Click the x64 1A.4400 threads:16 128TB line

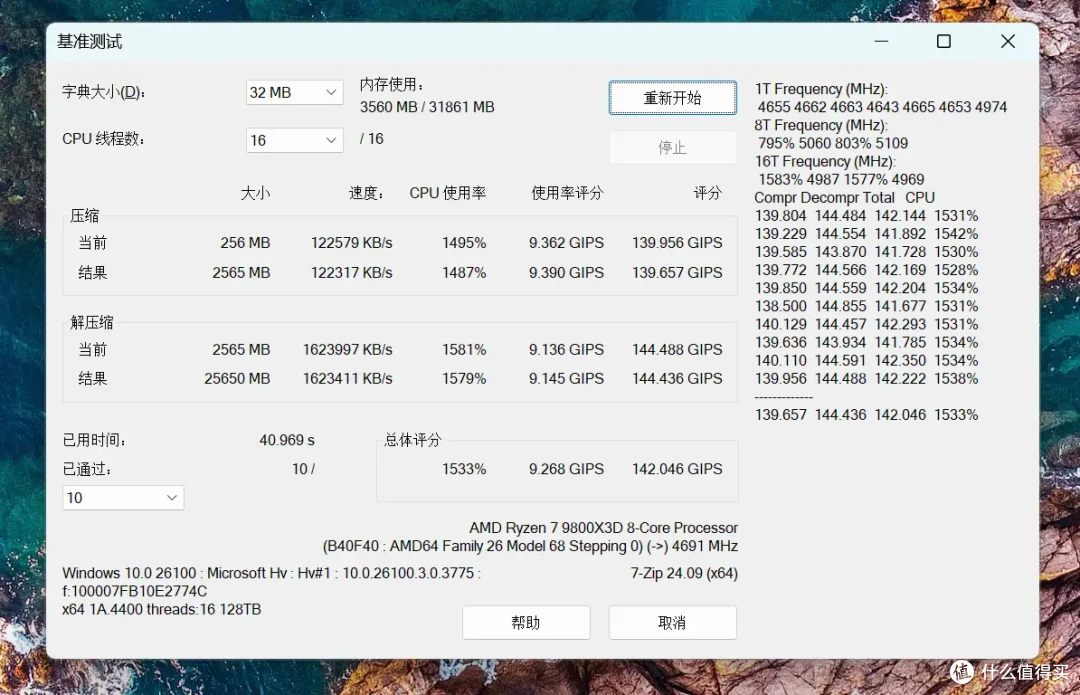(162, 610)
